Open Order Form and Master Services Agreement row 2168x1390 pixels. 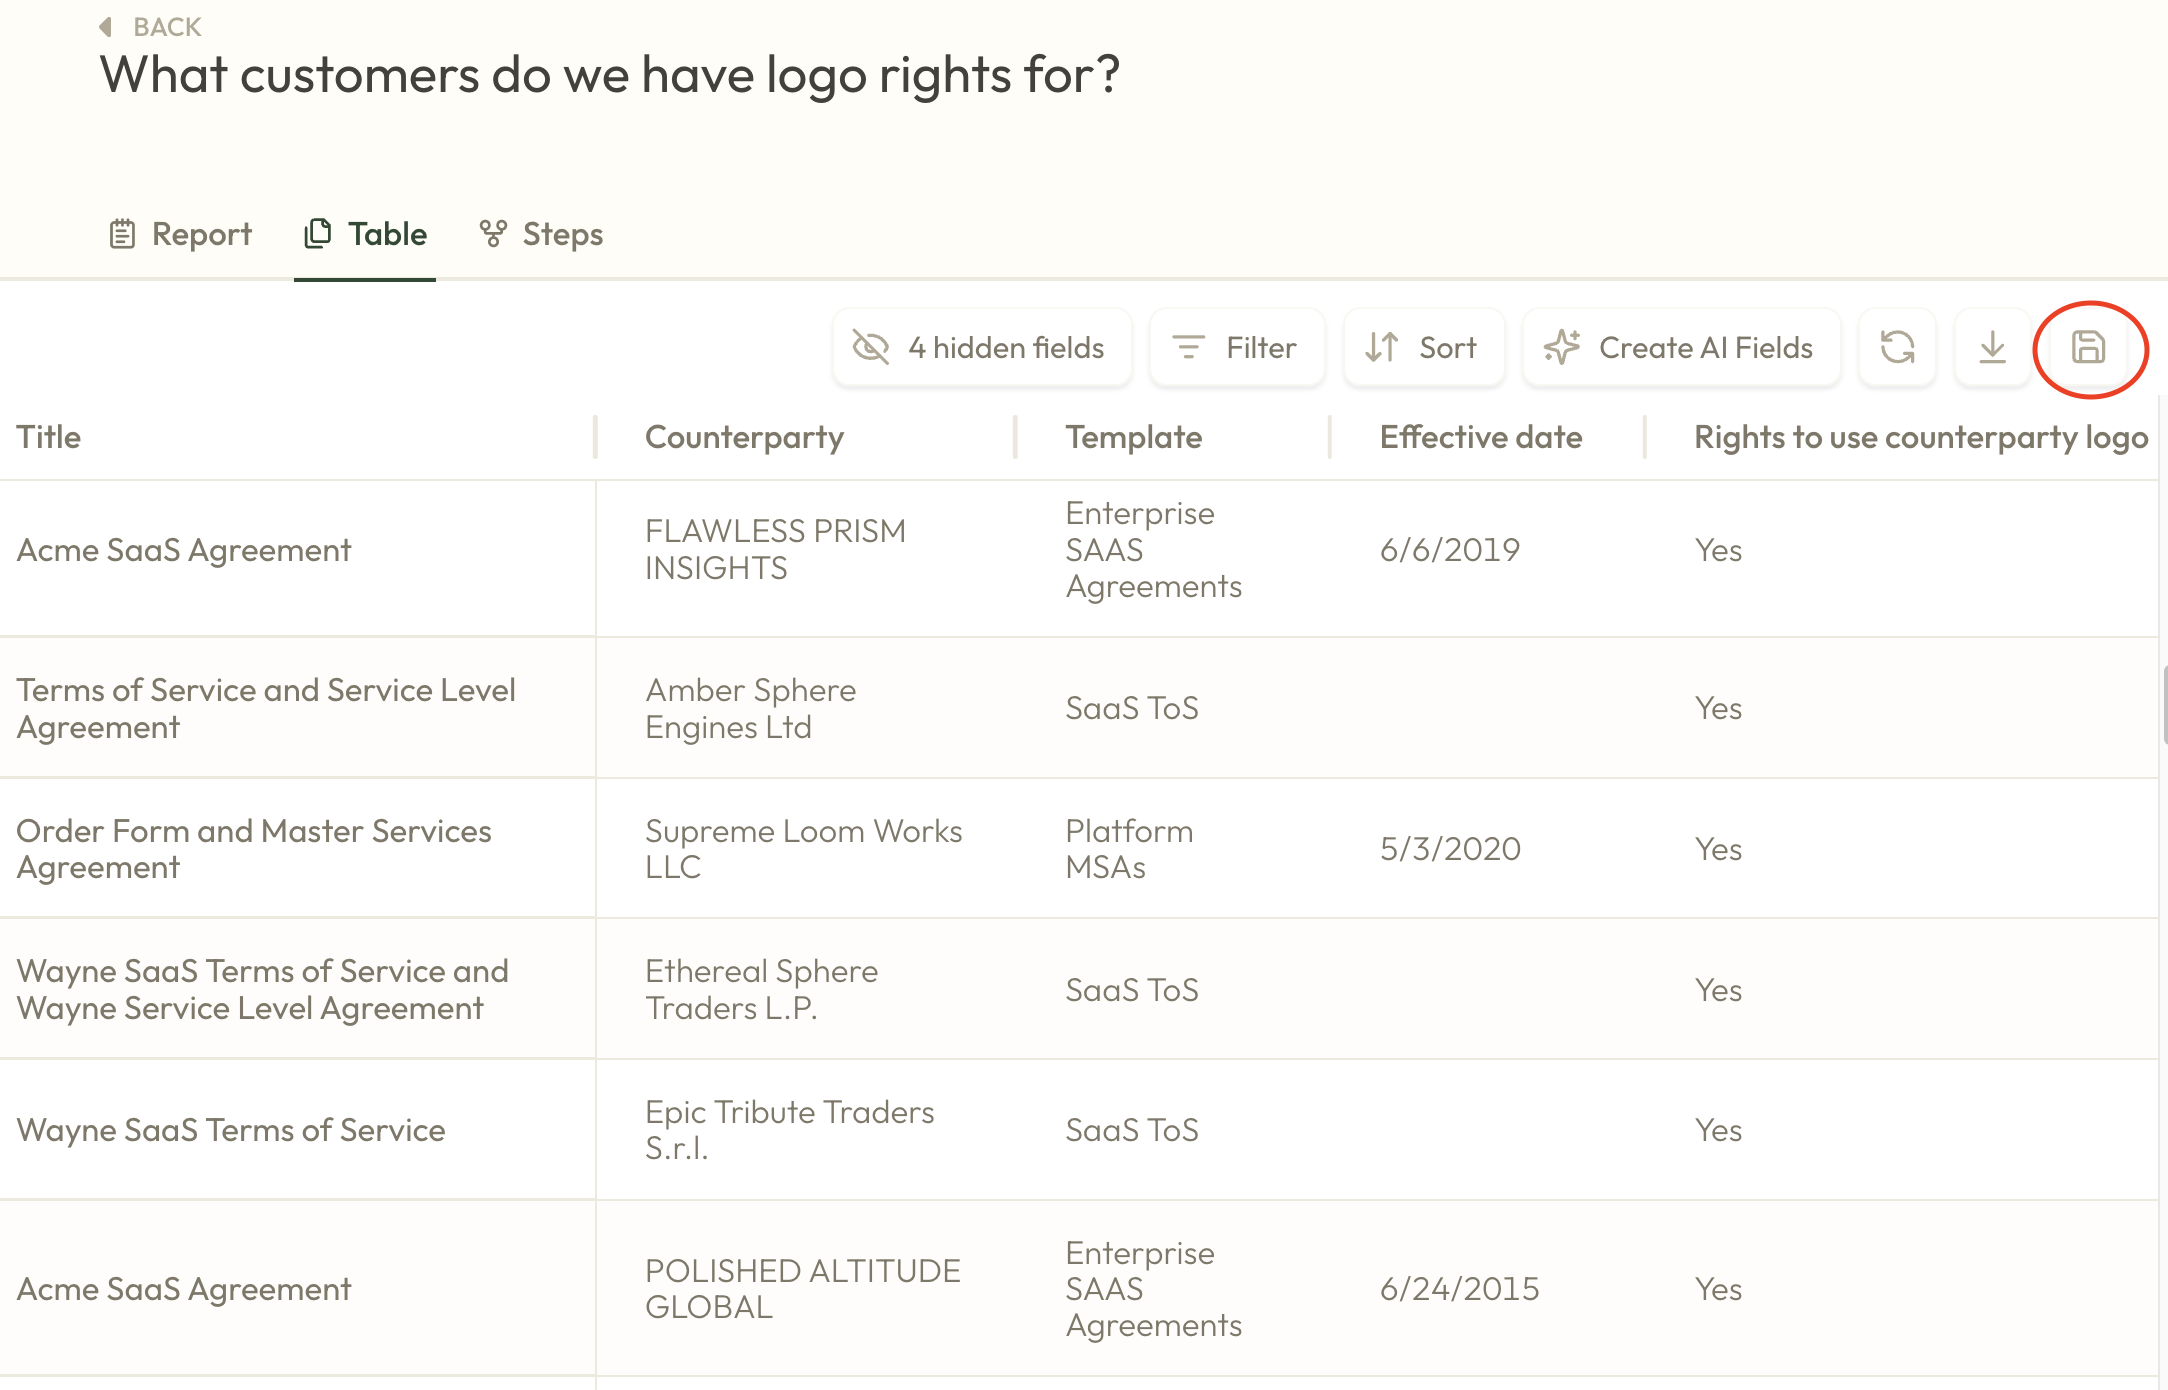(254, 848)
